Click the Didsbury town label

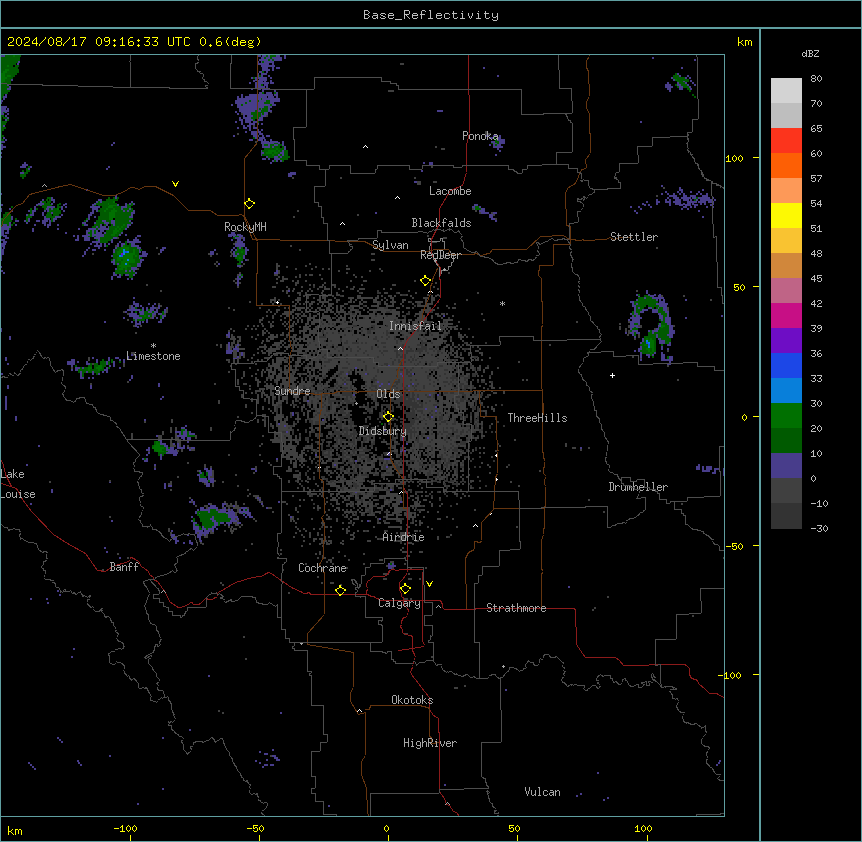pyautogui.click(x=383, y=431)
